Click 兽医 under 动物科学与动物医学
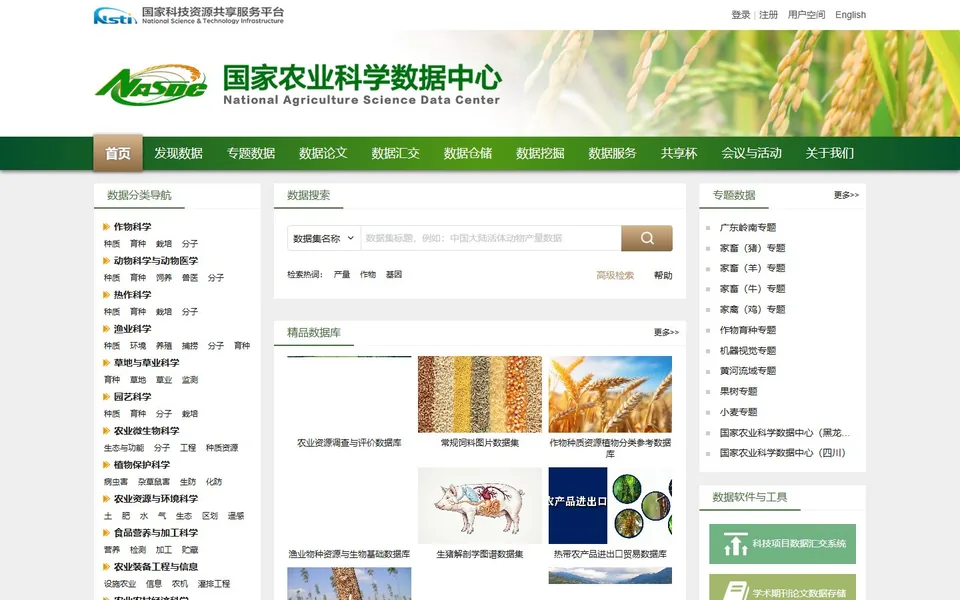960x600 pixels. 190,278
